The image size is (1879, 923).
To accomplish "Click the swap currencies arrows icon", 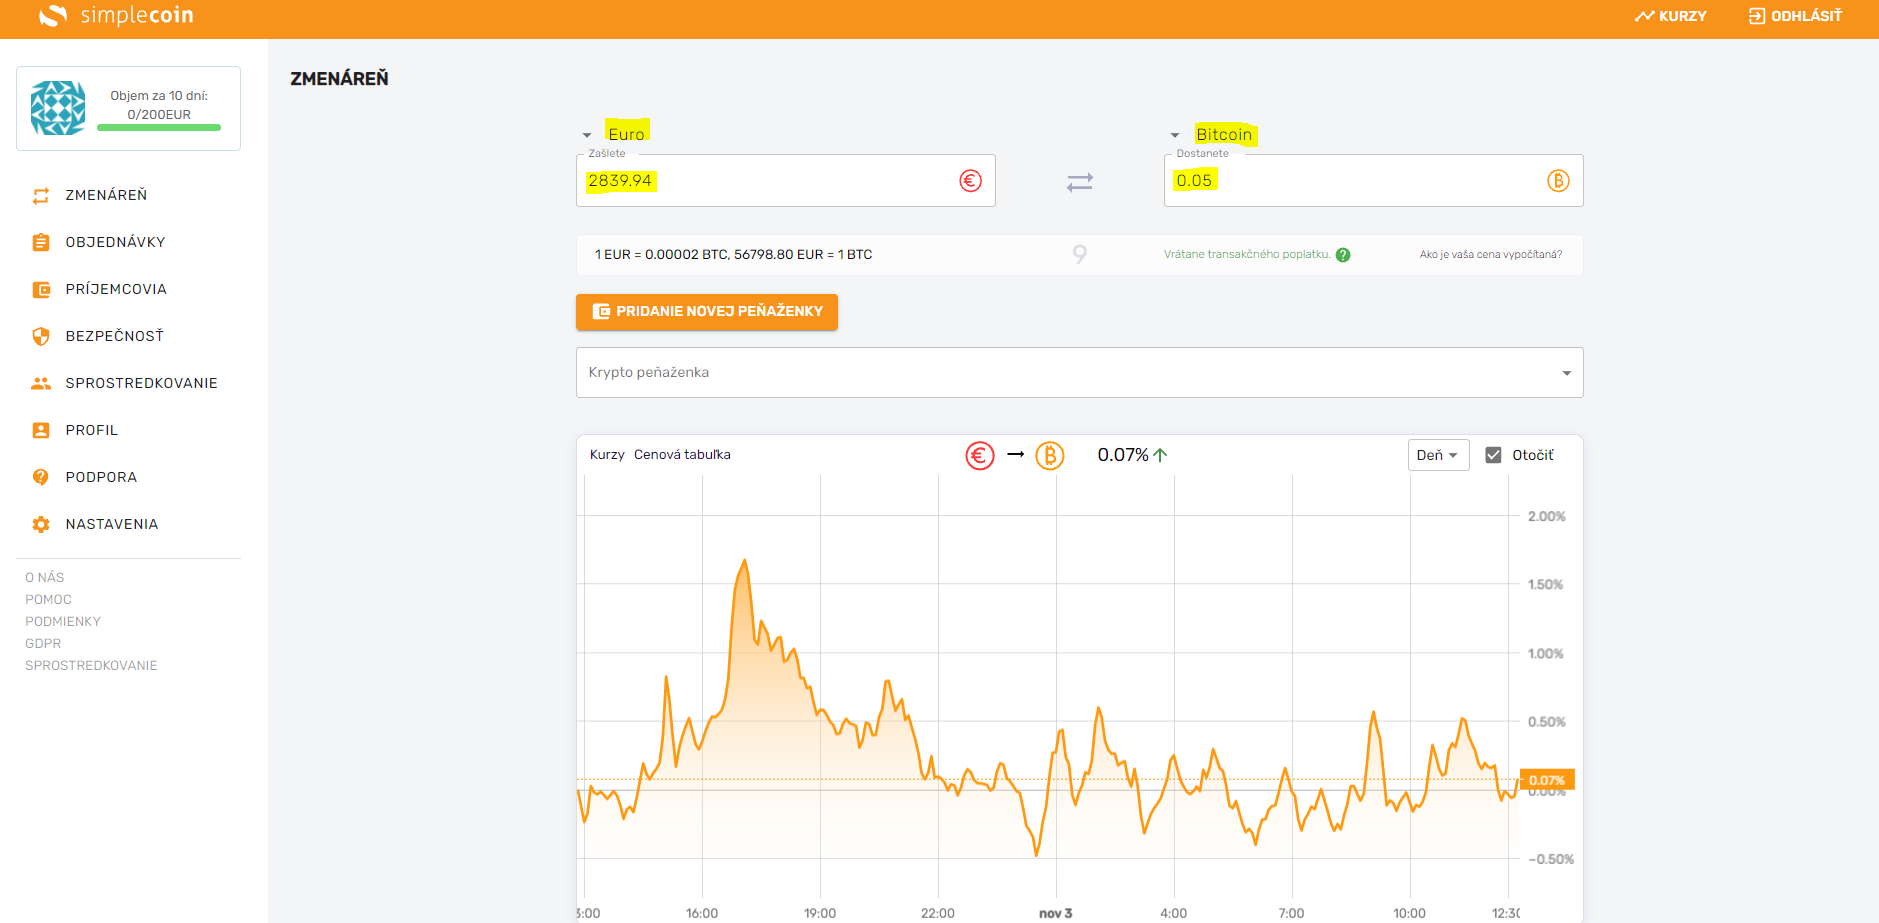I will point(1079,182).
